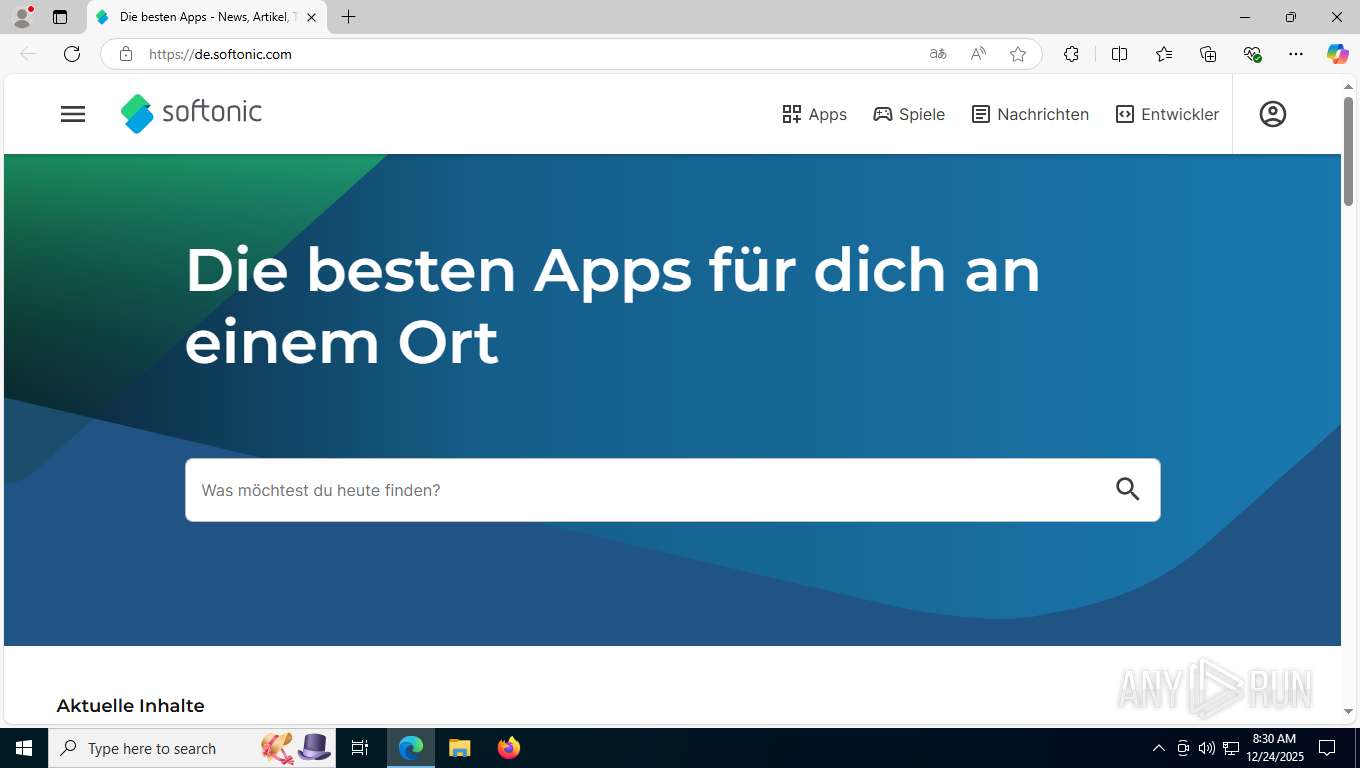The image size is (1360, 768).
Task: Toggle split screen view
Action: pyautogui.click(x=1119, y=54)
